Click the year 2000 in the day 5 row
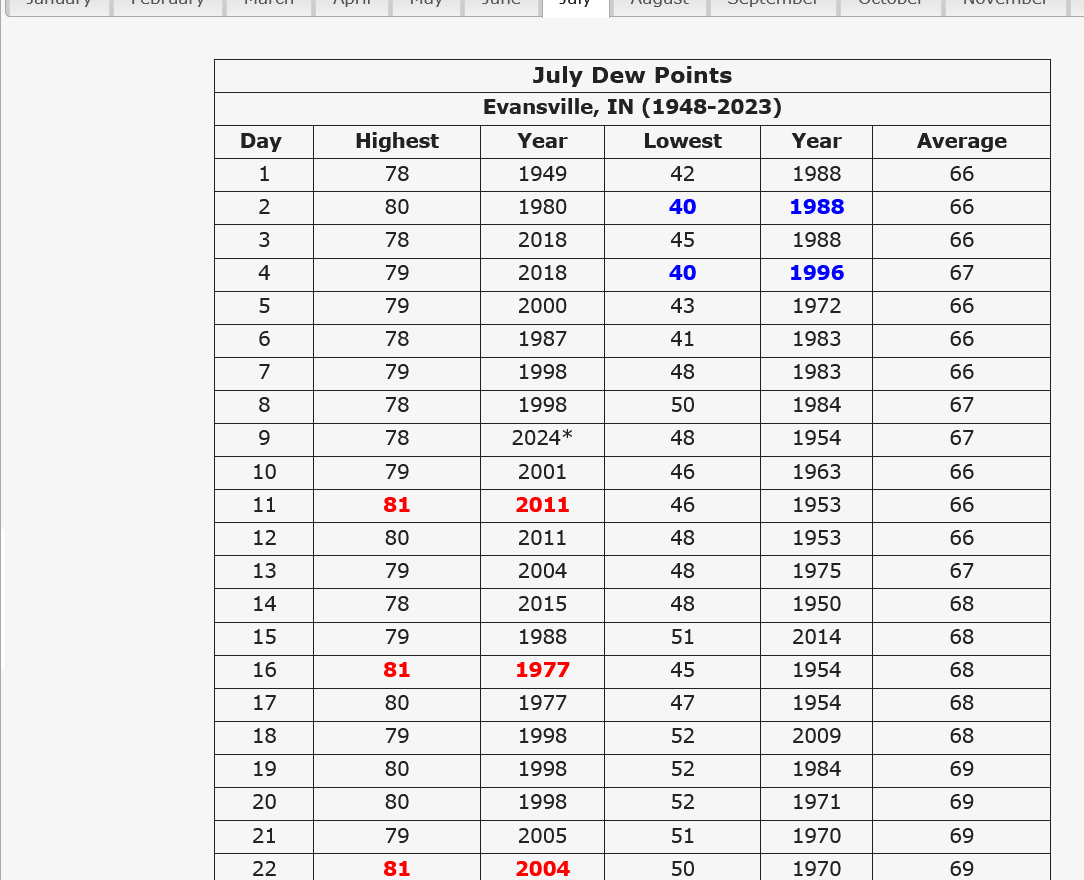The image size is (1084, 880). [x=542, y=306]
